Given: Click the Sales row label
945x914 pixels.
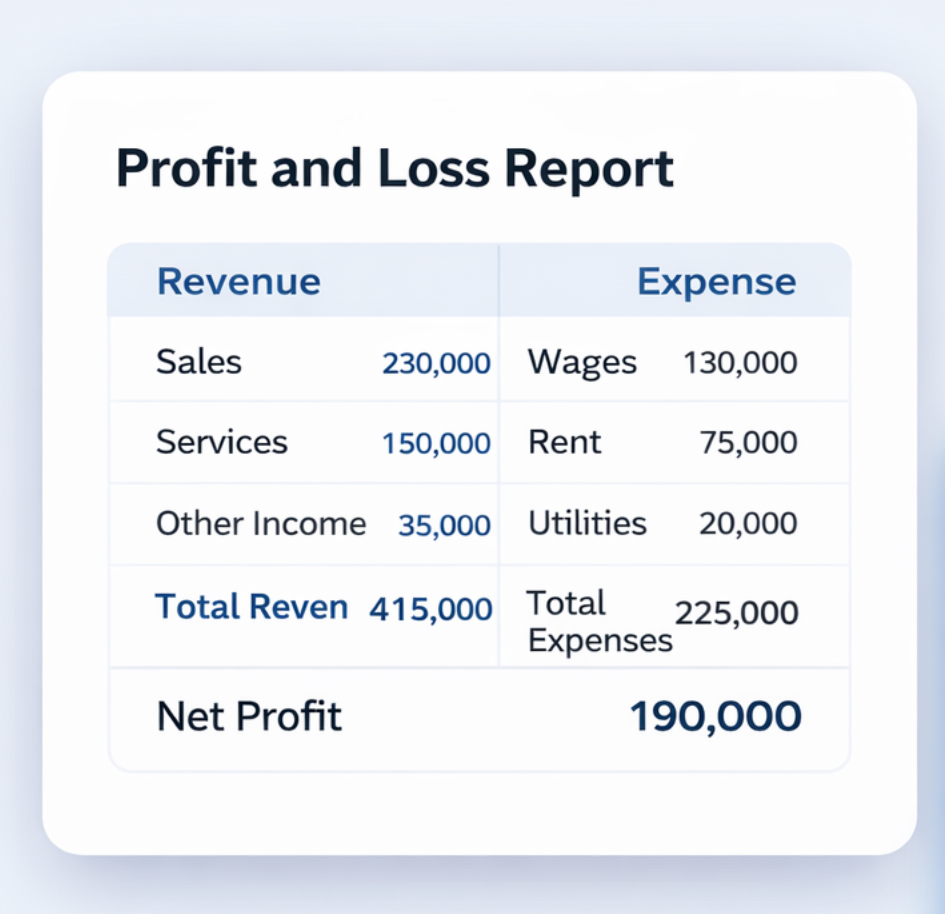Looking at the screenshot, I should 199,361.
